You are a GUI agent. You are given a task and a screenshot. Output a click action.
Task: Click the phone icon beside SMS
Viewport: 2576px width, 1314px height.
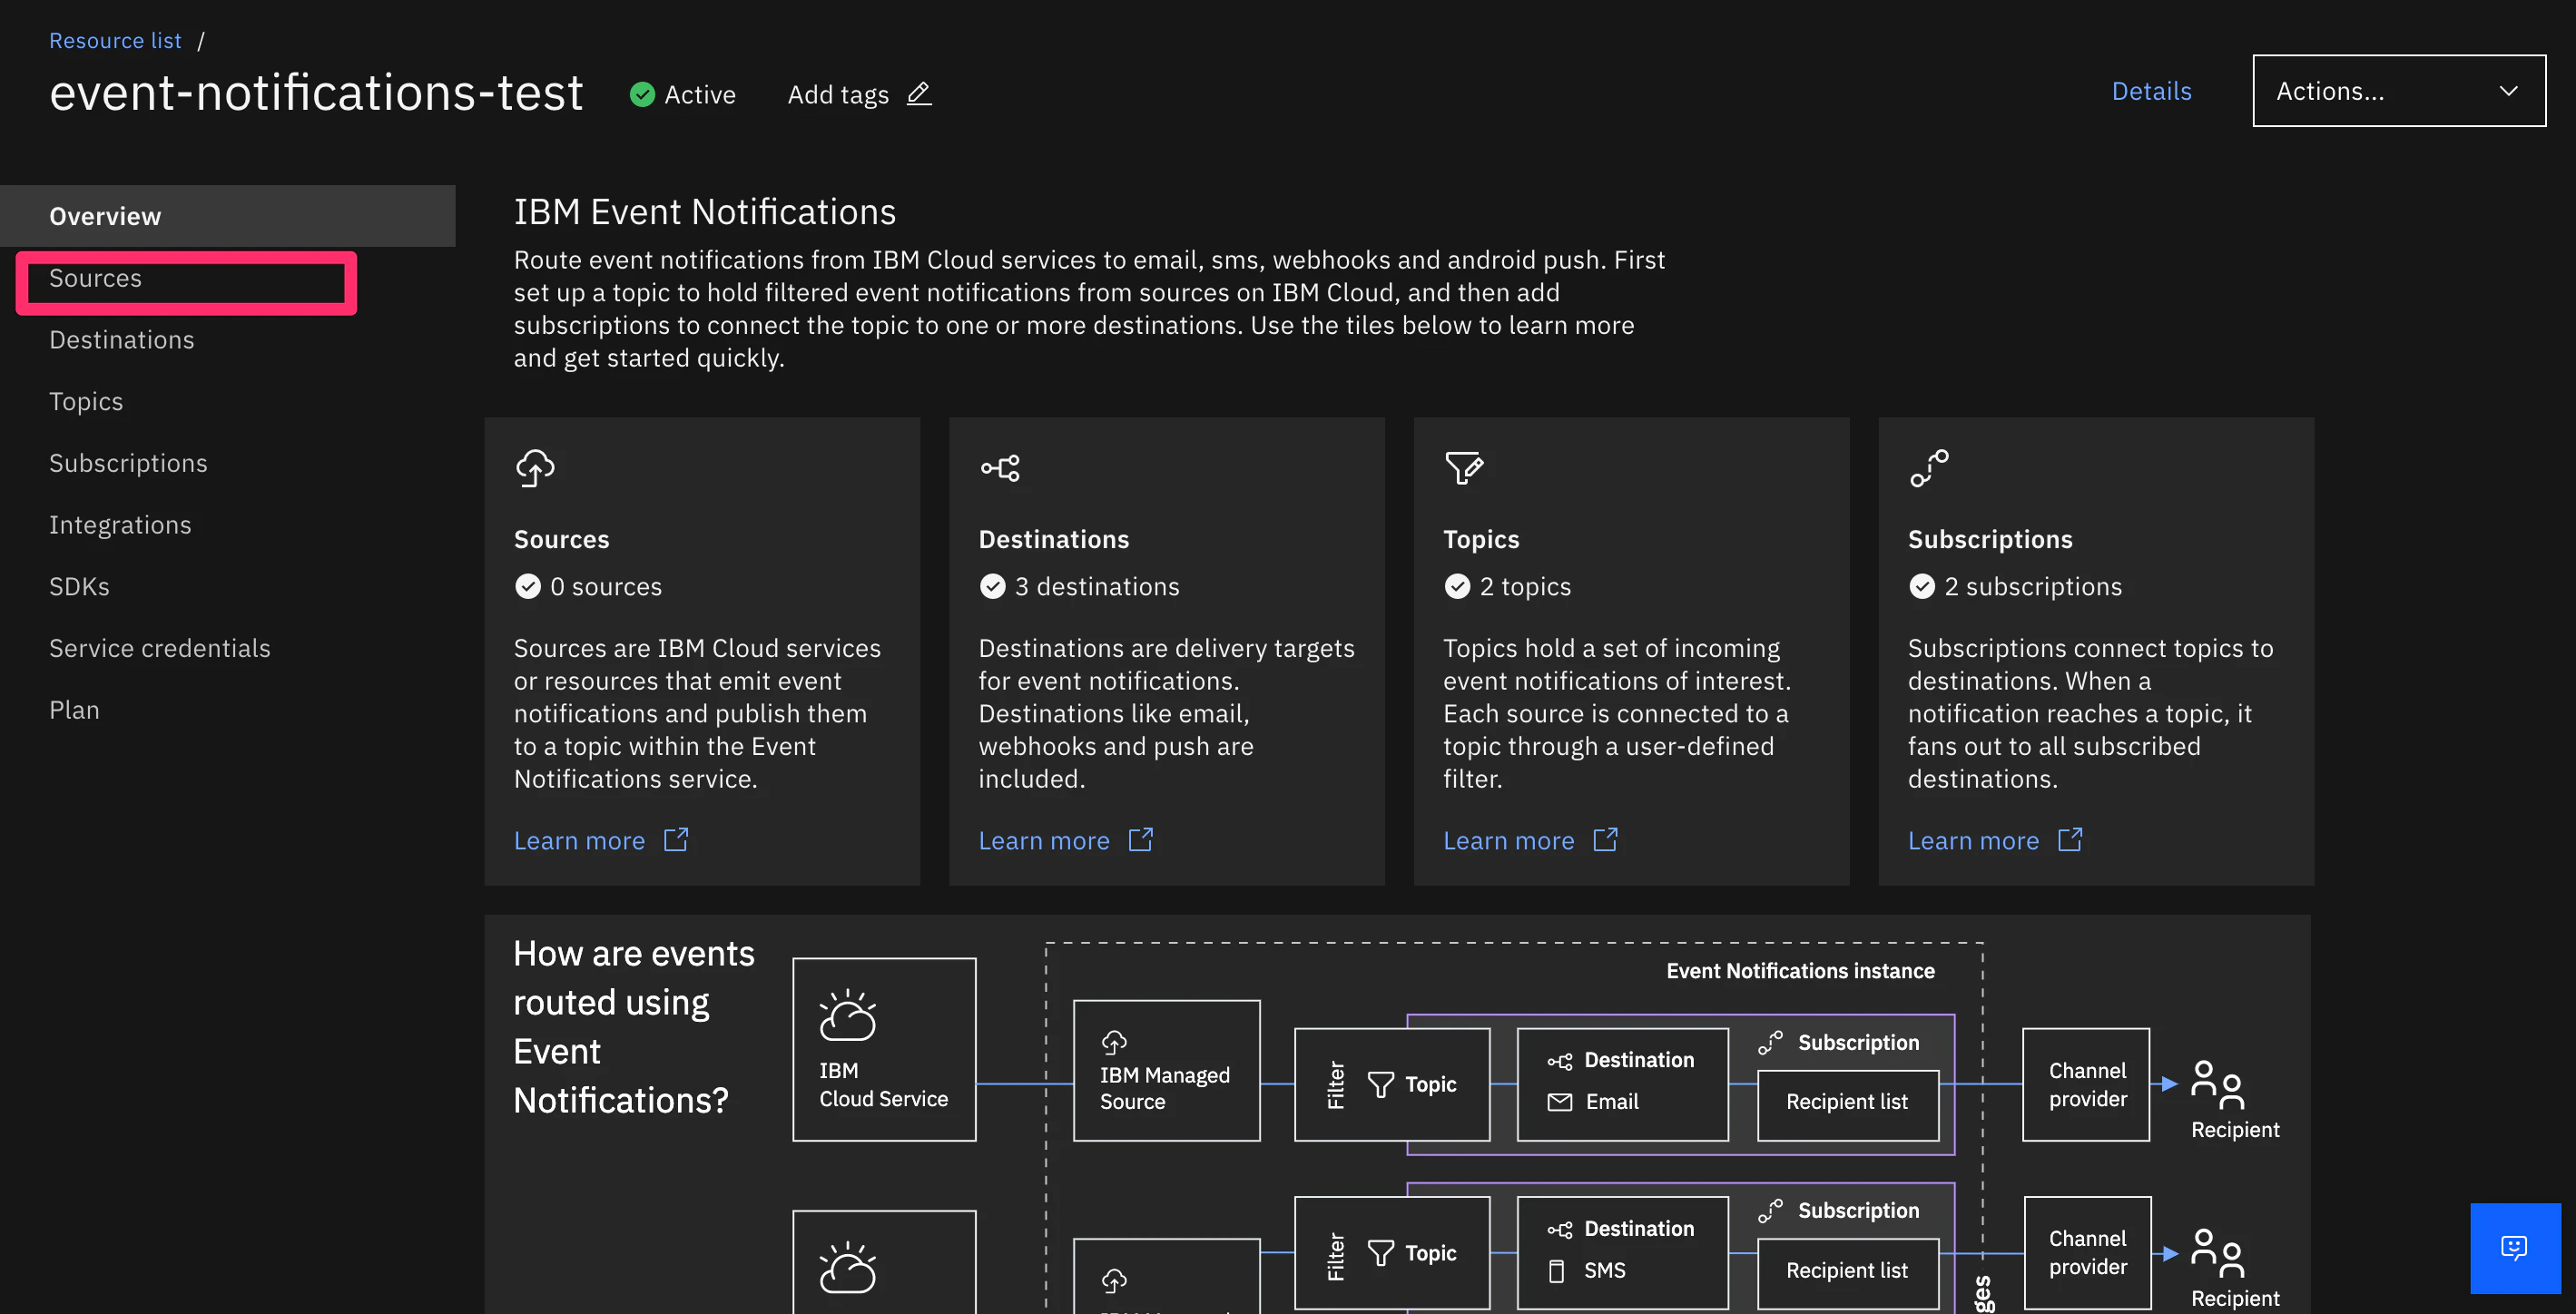coord(1557,1271)
